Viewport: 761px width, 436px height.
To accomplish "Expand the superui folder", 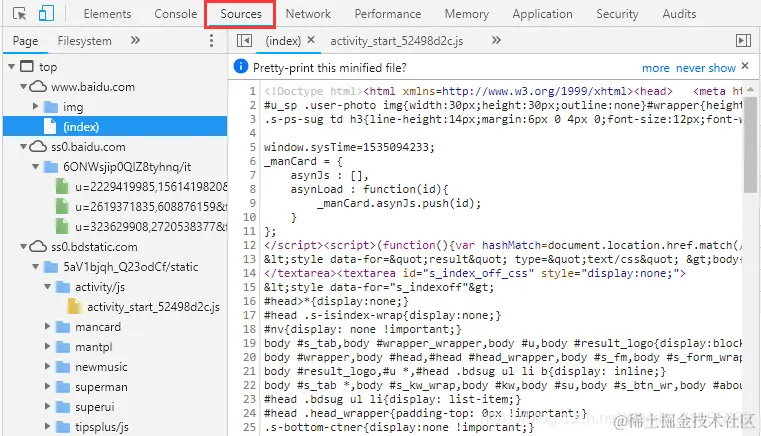I will pos(48,407).
